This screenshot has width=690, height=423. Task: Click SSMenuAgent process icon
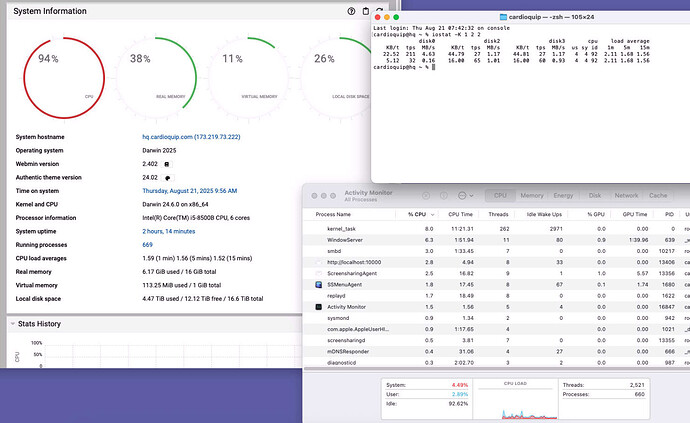(319, 285)
